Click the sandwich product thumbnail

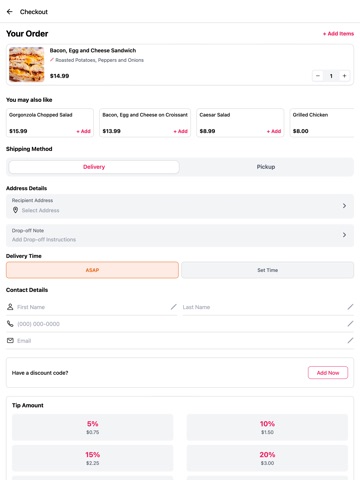click(27, 65)
